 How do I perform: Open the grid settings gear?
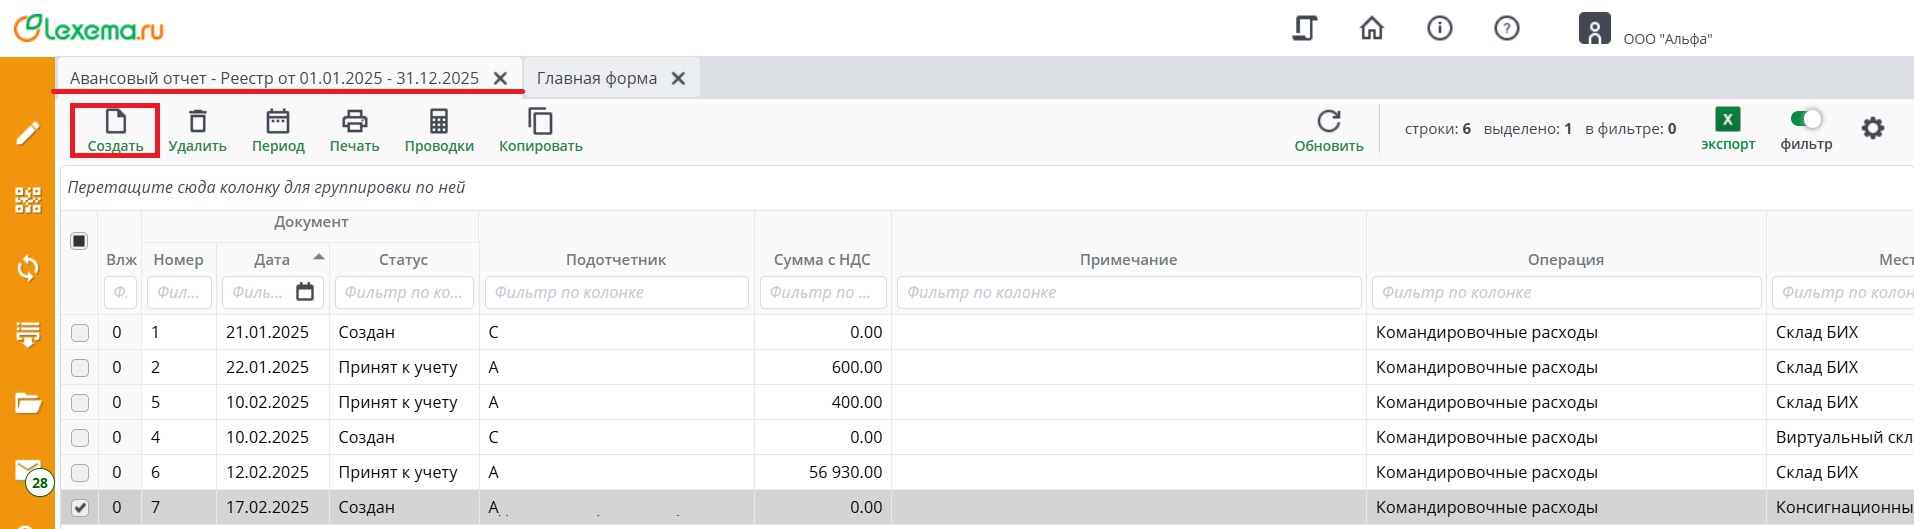click(x=1872, y=128)
